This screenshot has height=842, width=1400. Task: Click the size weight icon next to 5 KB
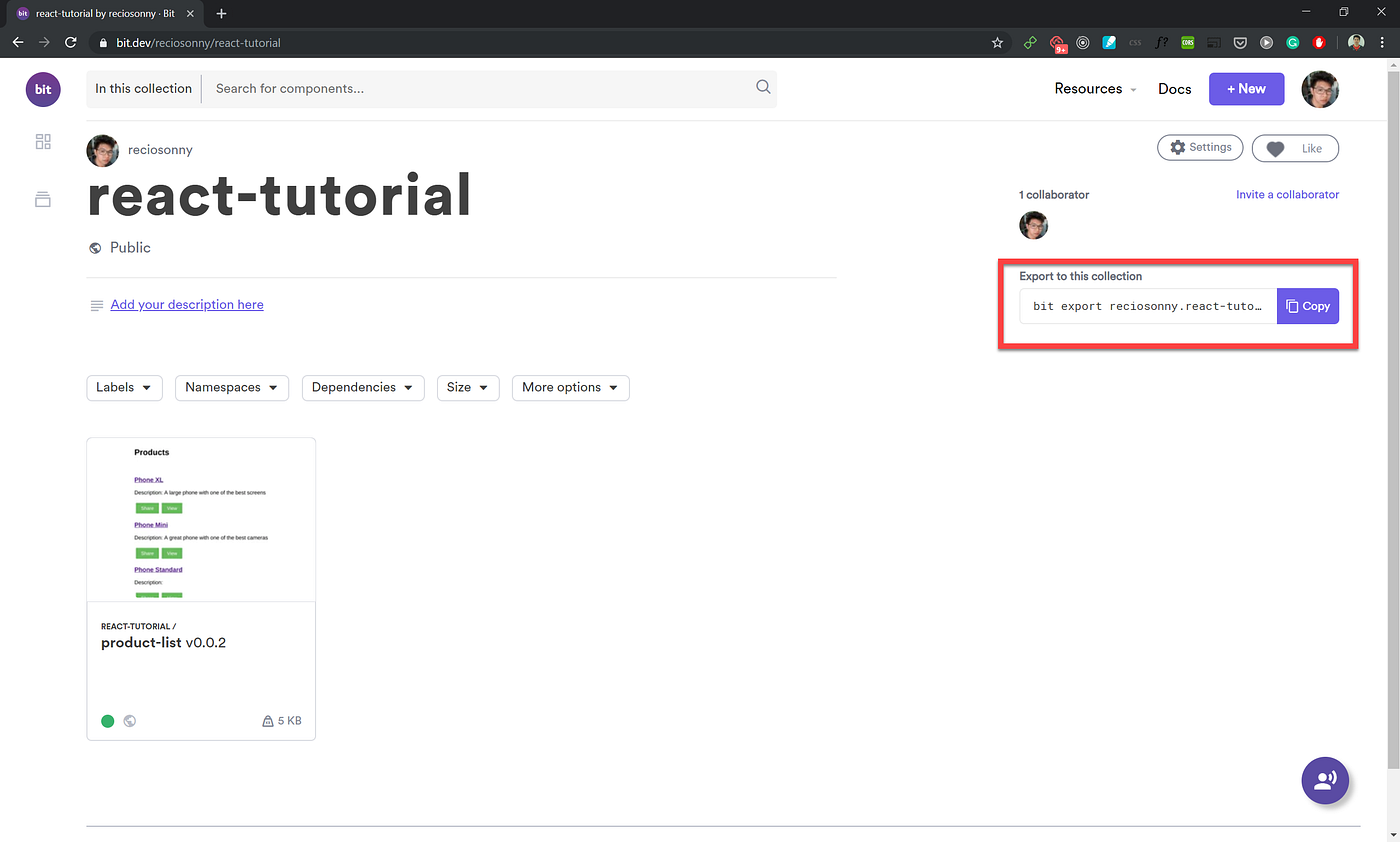click(267, 721)
